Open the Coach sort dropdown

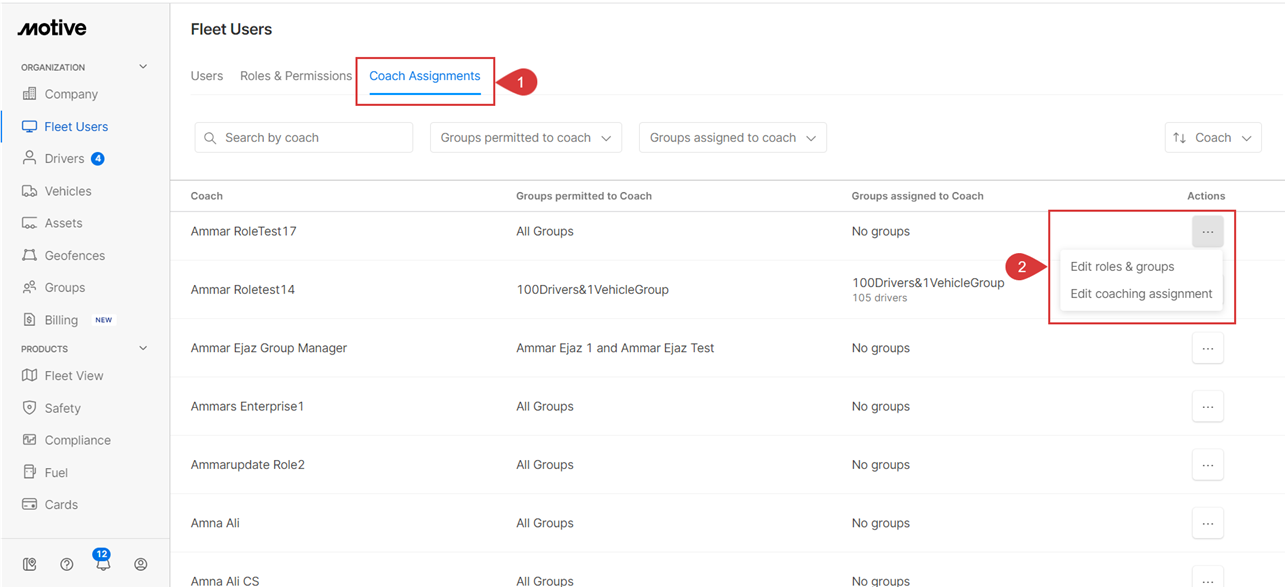click(1212, 138)
